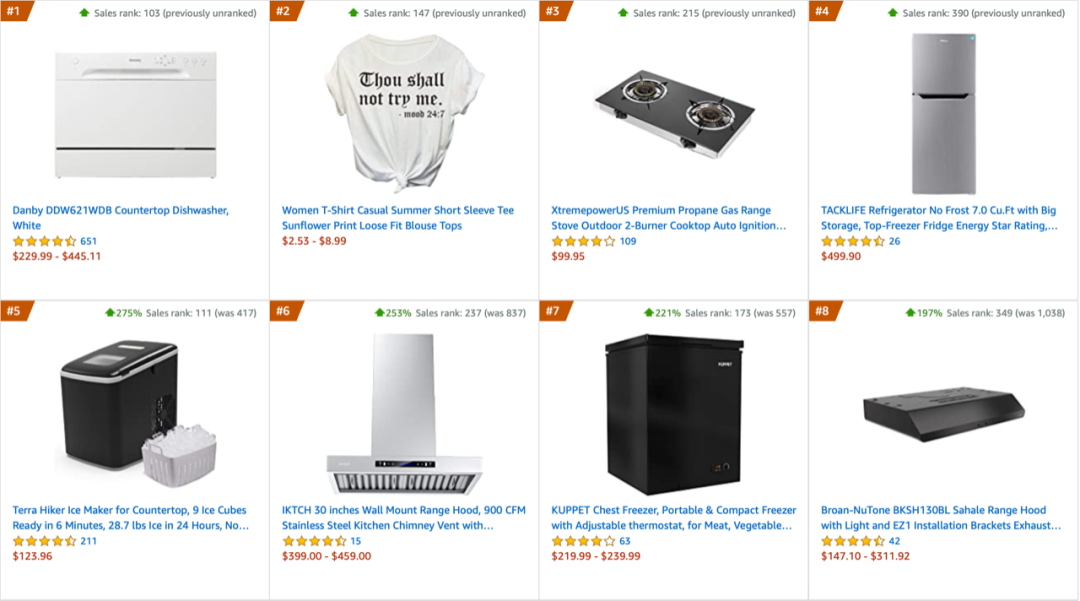This screenshot has width=1080, height=601.
Task: Click the star rating of the TACKLIFE refrigerator
Action: [853, 241]
